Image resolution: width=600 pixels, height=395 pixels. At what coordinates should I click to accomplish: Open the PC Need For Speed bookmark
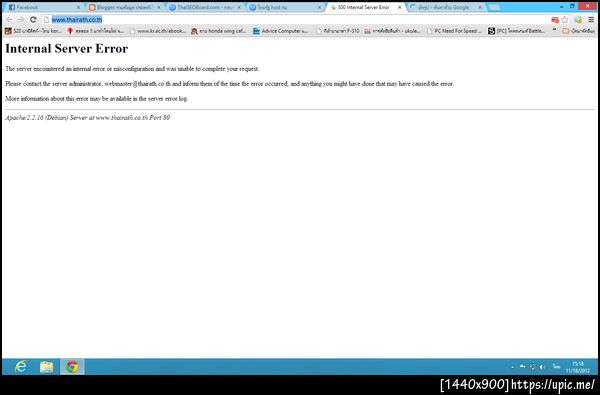tap(454, 31)
